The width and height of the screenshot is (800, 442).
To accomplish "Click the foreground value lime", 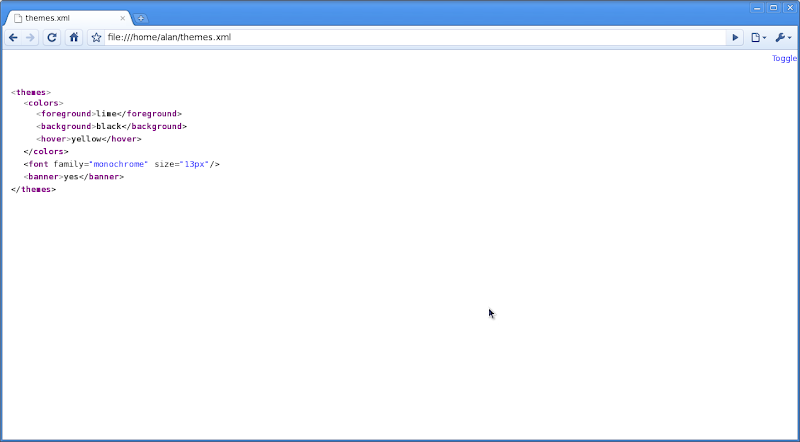I will [106, 114].
